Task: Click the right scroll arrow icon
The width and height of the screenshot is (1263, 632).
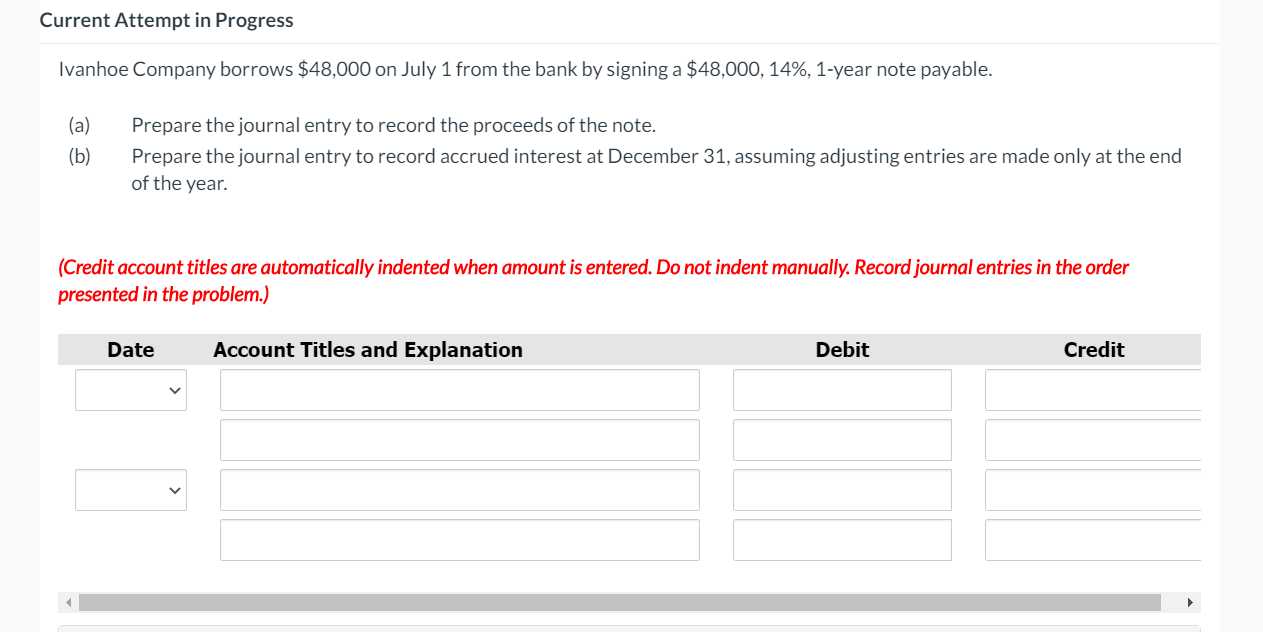Action: (x=1190, y=602)
